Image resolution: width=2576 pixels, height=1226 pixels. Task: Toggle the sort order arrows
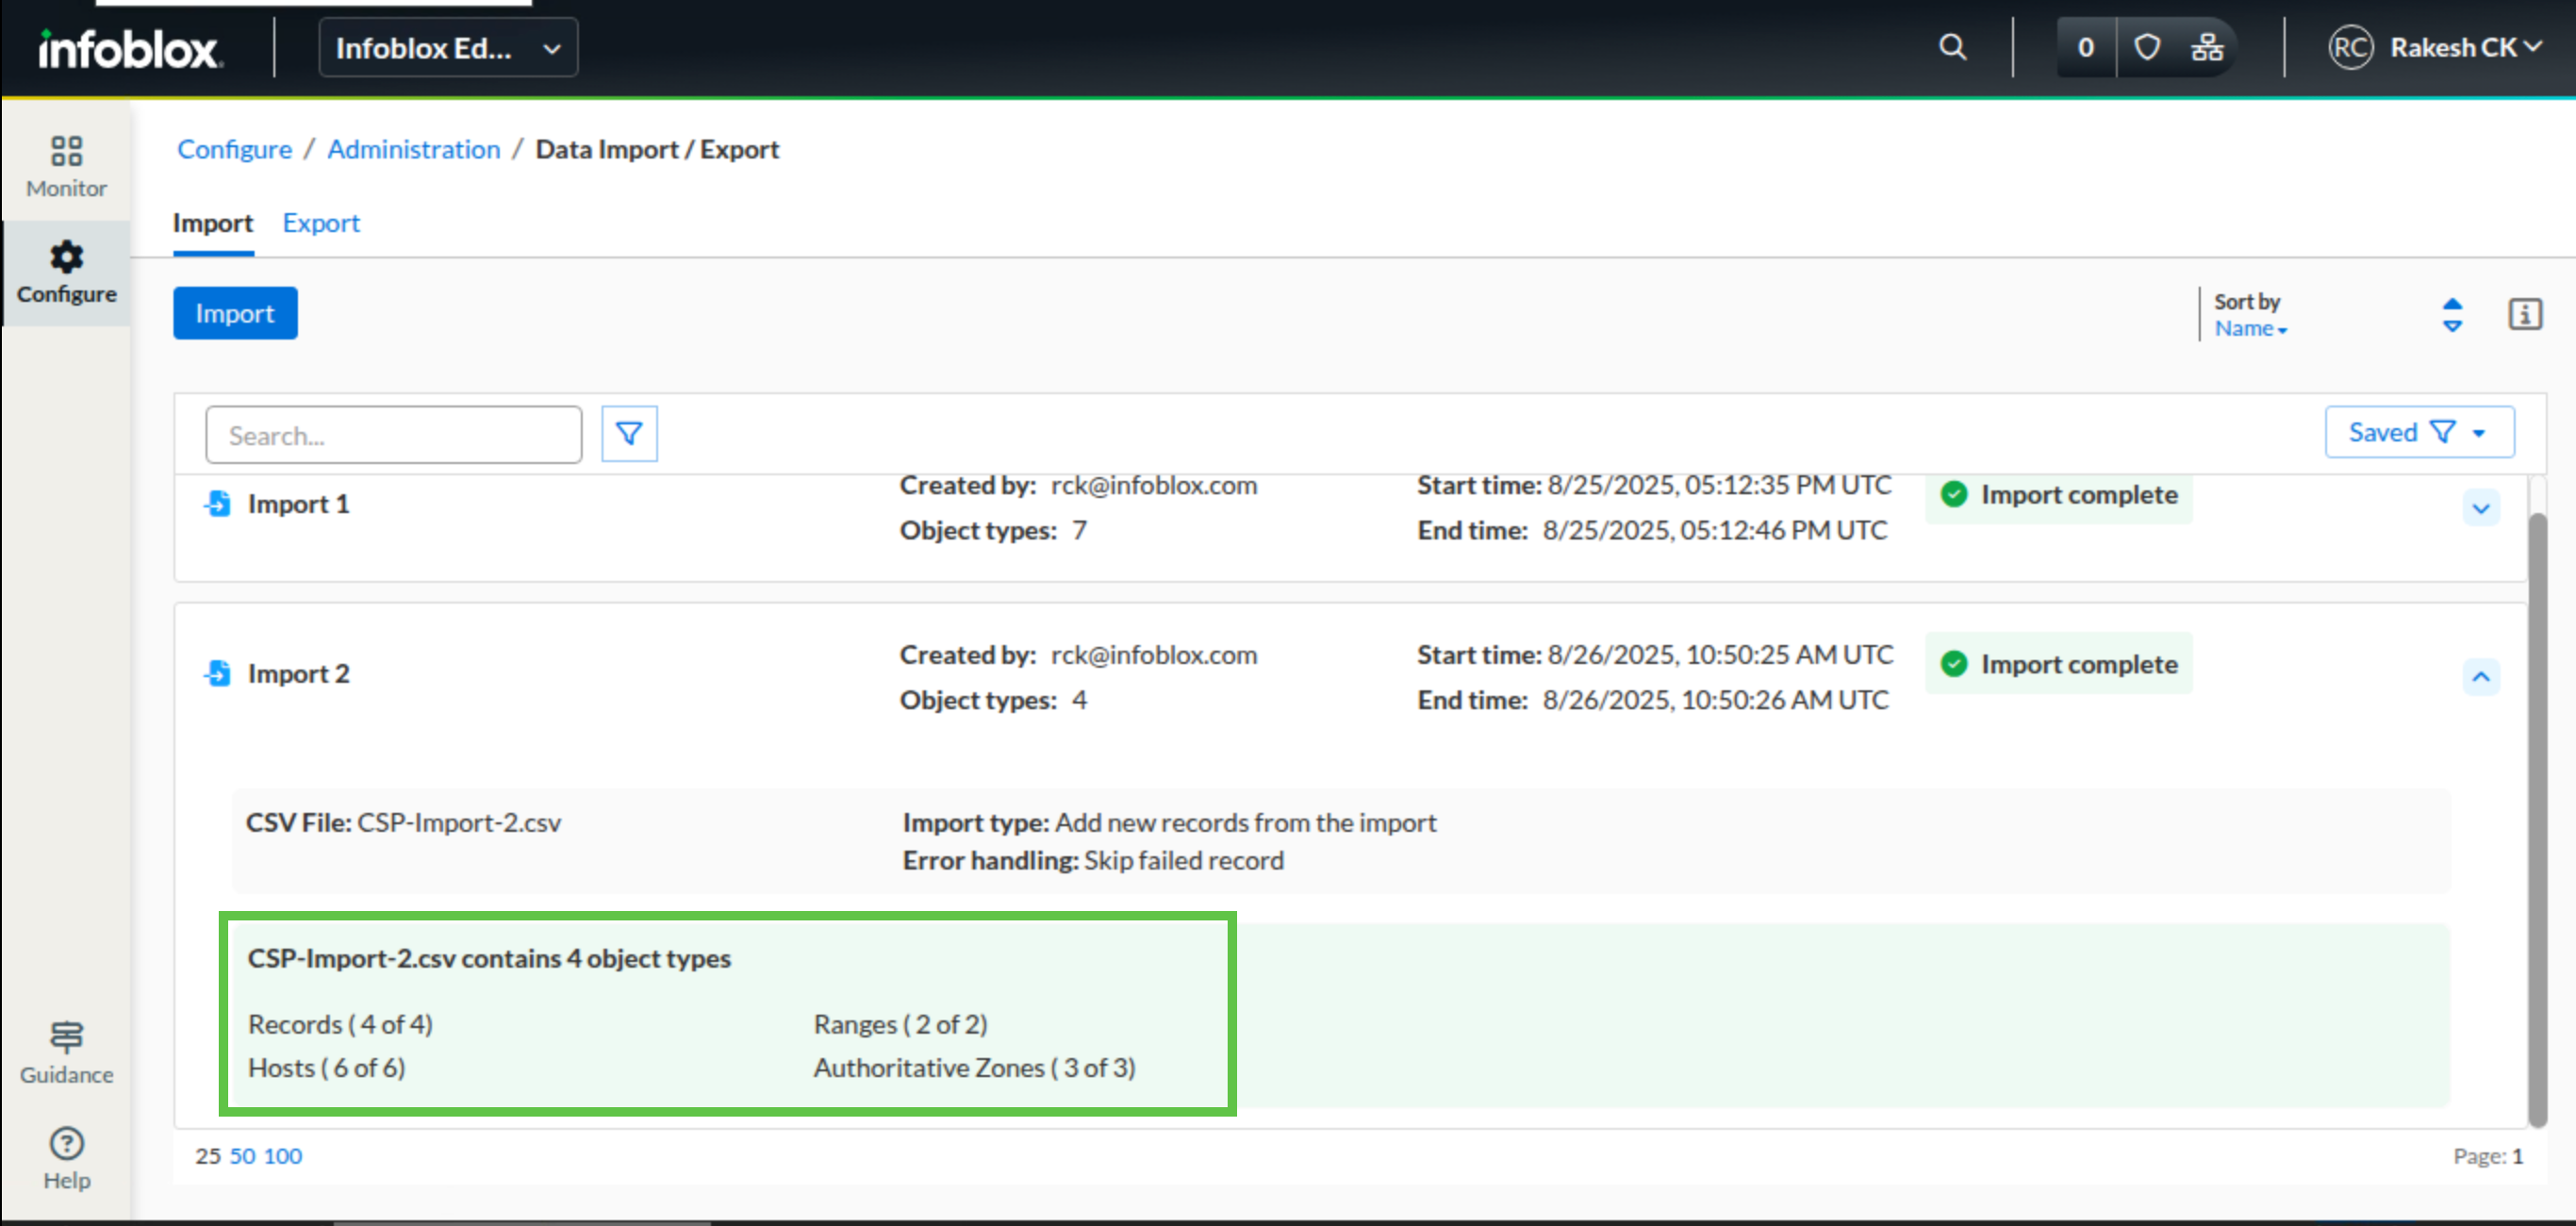coord(2452,314)
